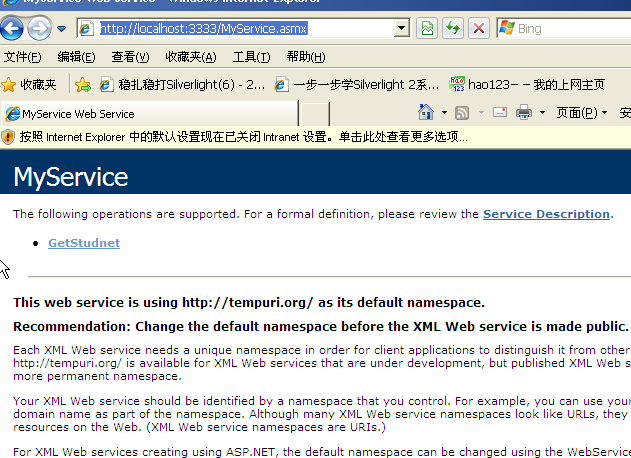Viewport: 631px width, 458px height.
Task: Click the page icon in address bar
Action: point(86,29)
